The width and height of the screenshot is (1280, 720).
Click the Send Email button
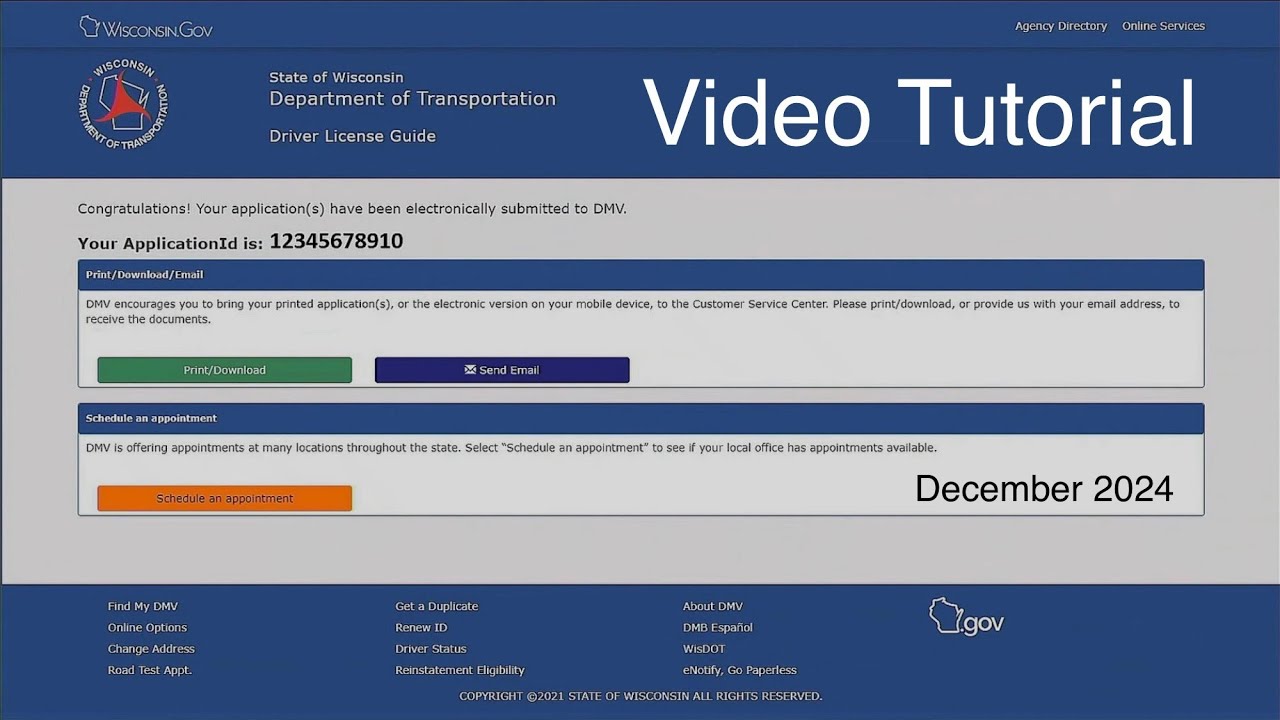tap(502, 370)
